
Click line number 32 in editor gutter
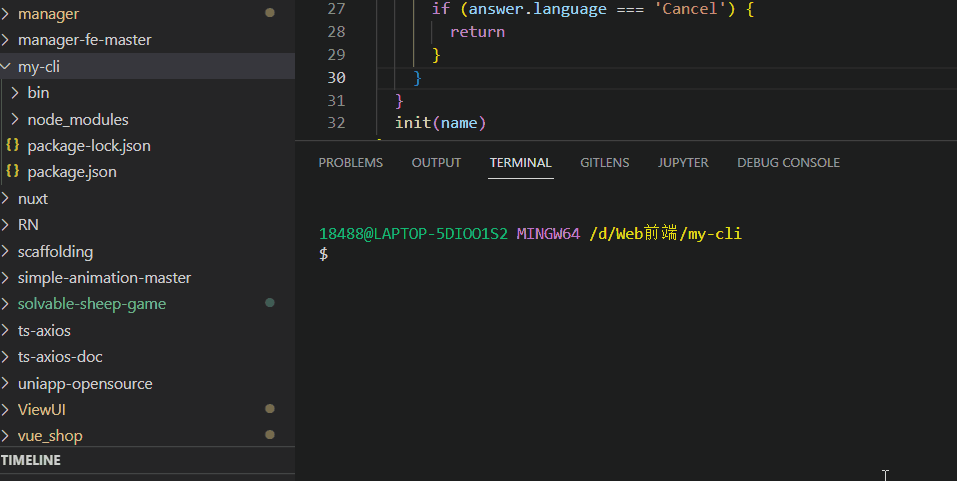[x=336, y=123]
